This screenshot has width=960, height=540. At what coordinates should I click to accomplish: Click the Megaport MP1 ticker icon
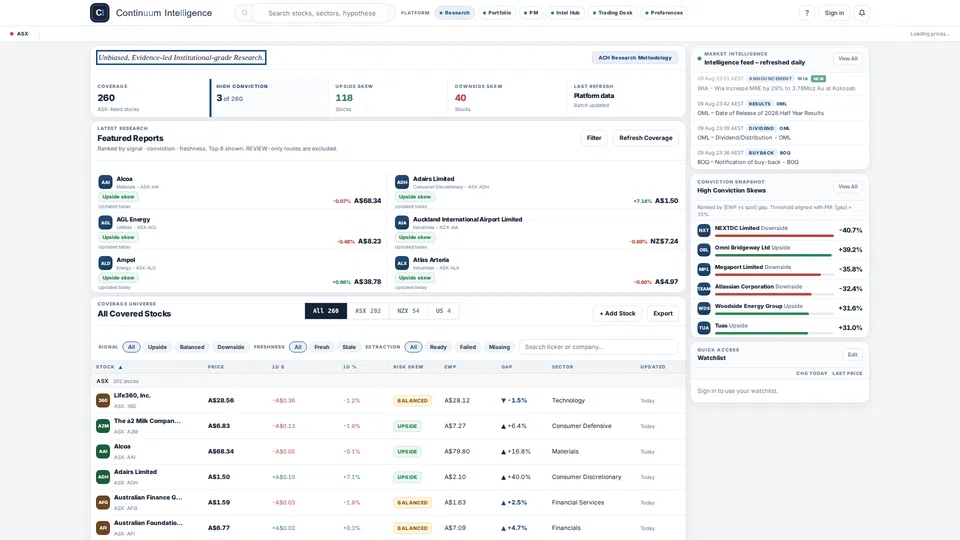pyautogui.click(x=704, y=269)
